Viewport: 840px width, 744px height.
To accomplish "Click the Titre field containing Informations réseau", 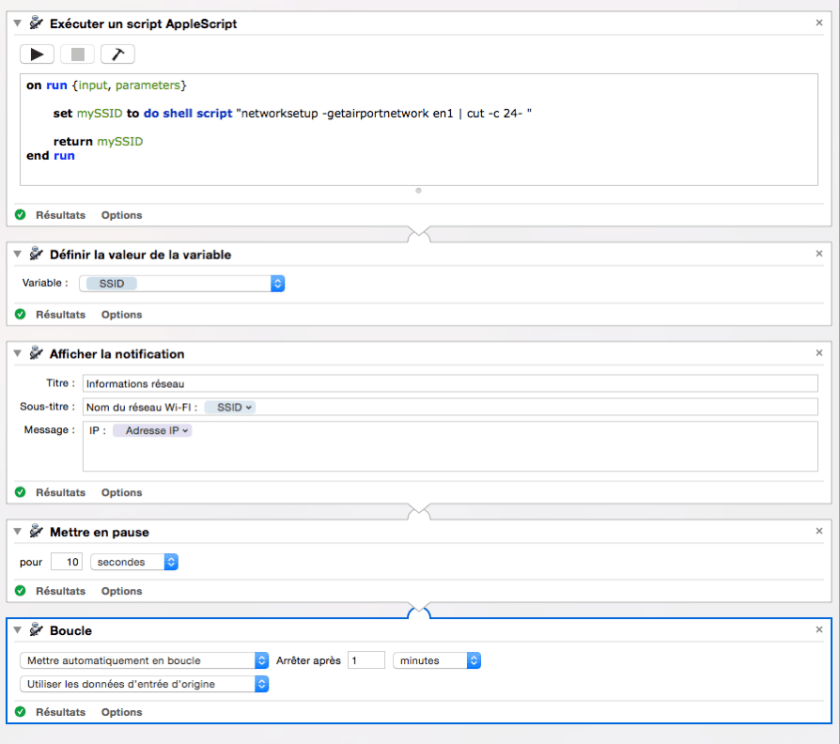I will pos(448,383).
